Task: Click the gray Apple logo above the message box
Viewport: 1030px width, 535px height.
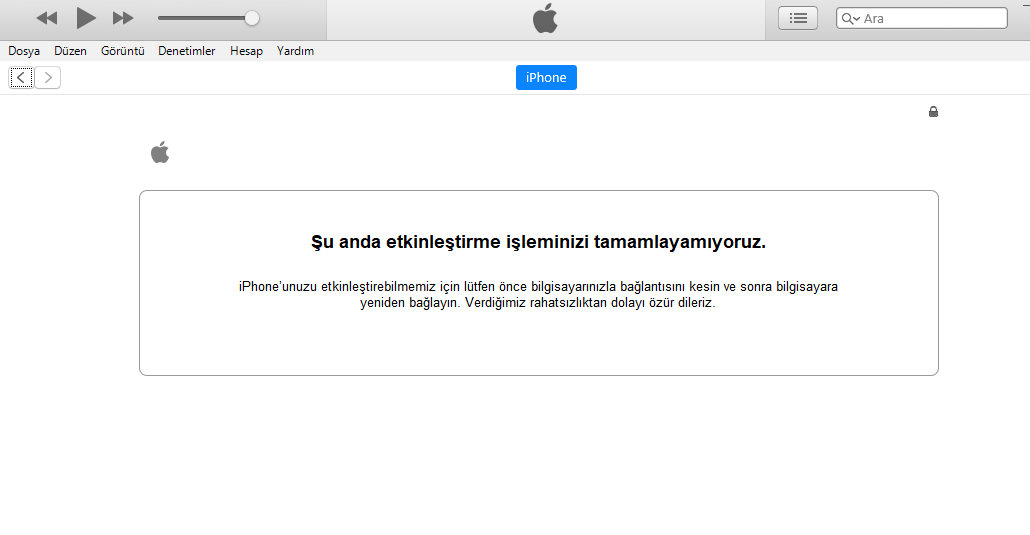Action: 160,152
